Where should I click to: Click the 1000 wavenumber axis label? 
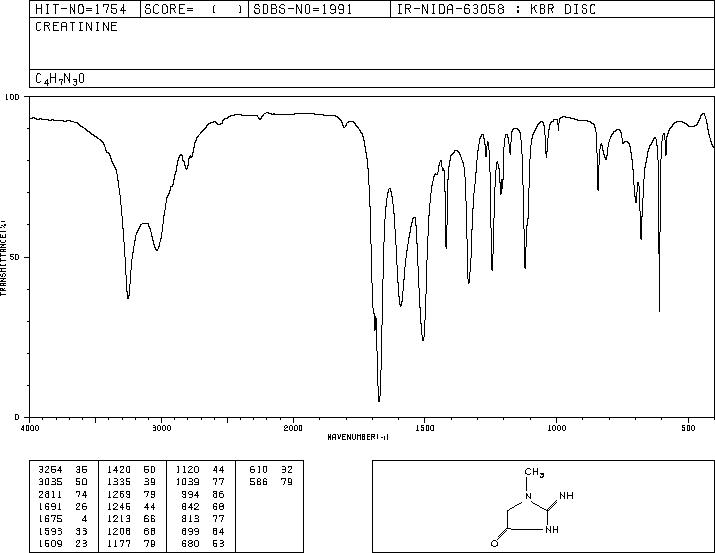point(556,428)
